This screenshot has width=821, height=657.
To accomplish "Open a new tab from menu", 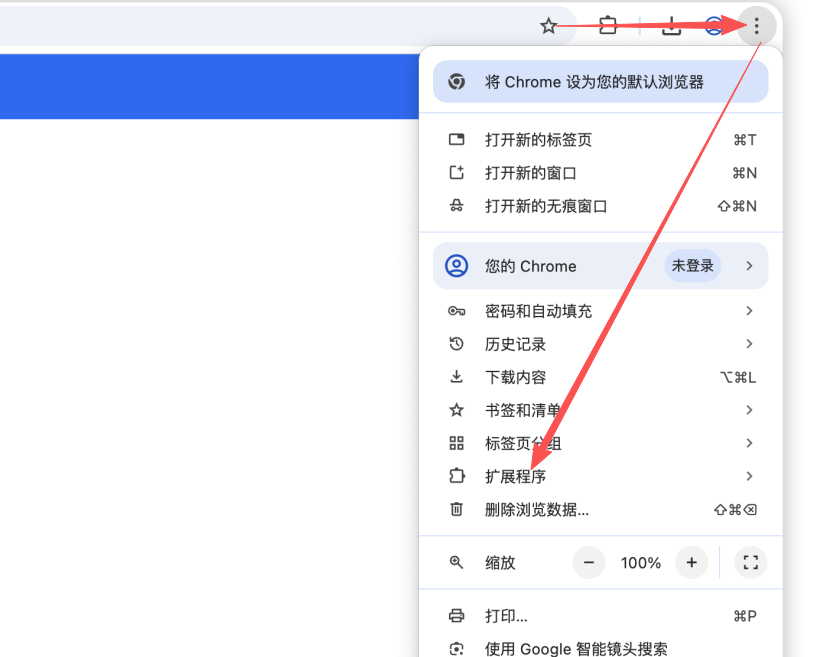I will click(x=601, y=140).
